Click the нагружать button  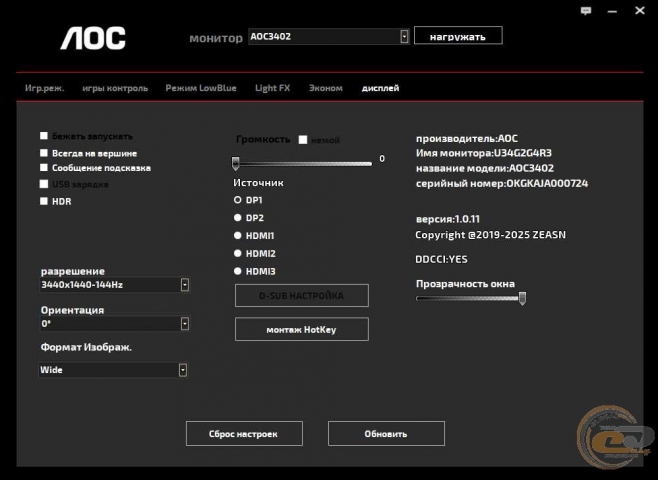pyautogui.click(x=458, y=36)
